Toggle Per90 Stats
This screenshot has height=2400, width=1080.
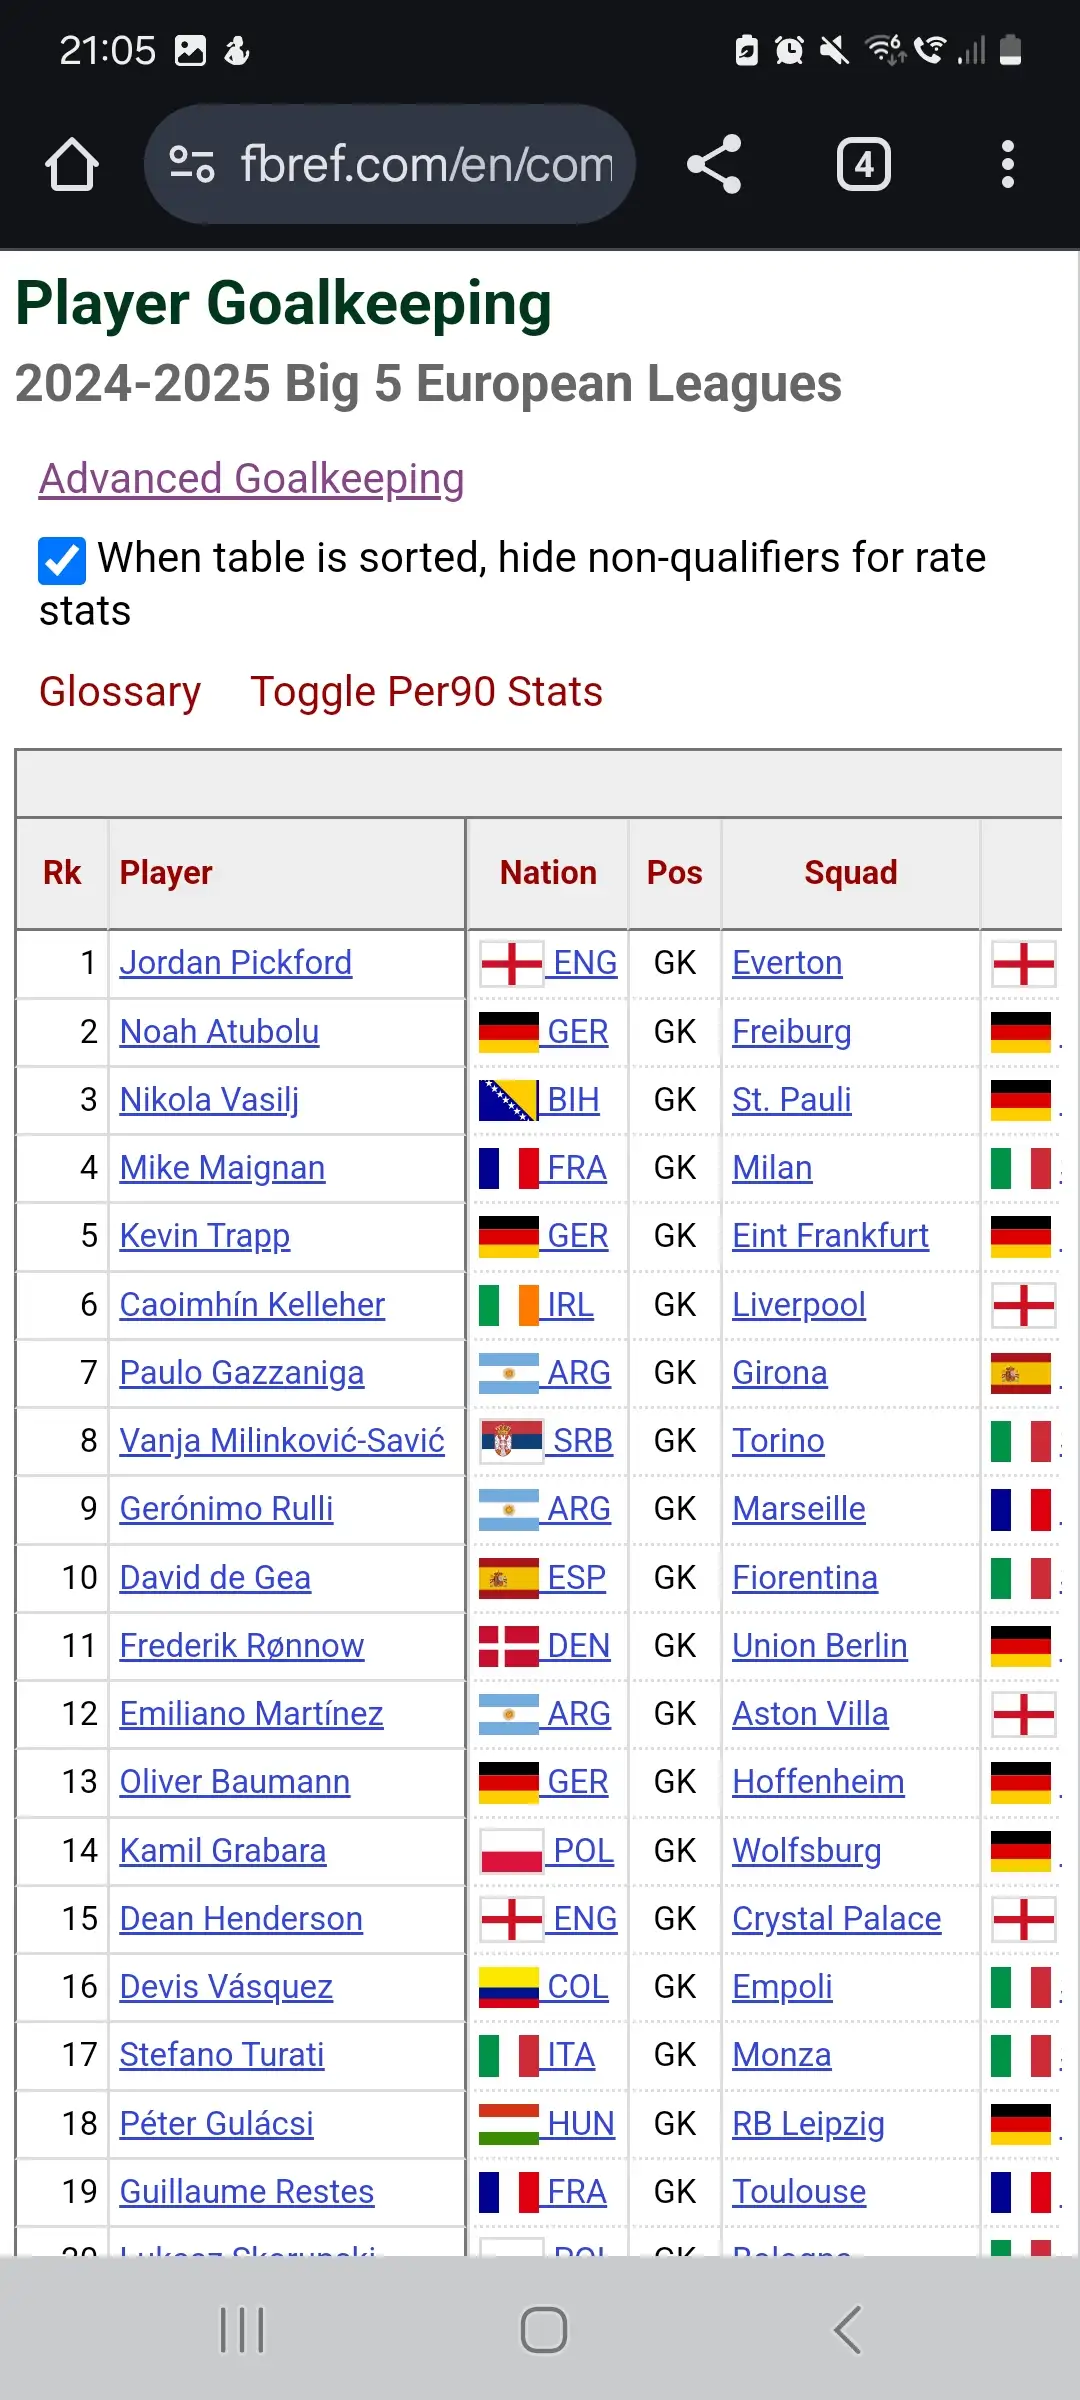(x=426, y=692)
